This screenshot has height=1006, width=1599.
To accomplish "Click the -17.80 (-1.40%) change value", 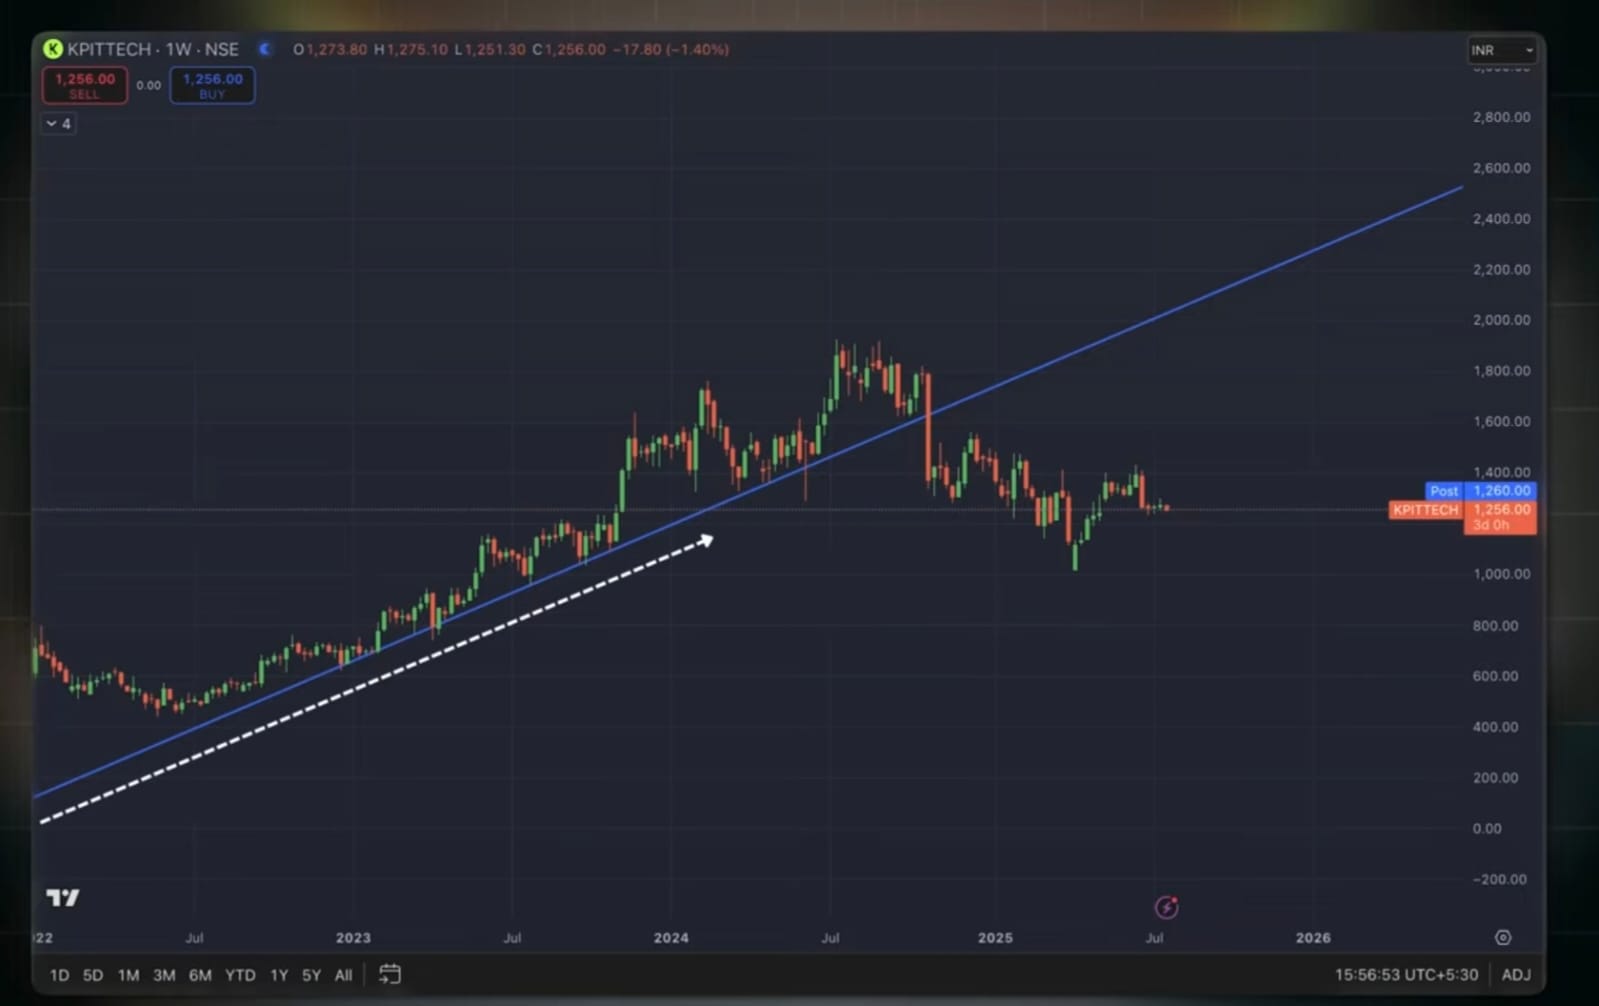I will click(670, 49).
